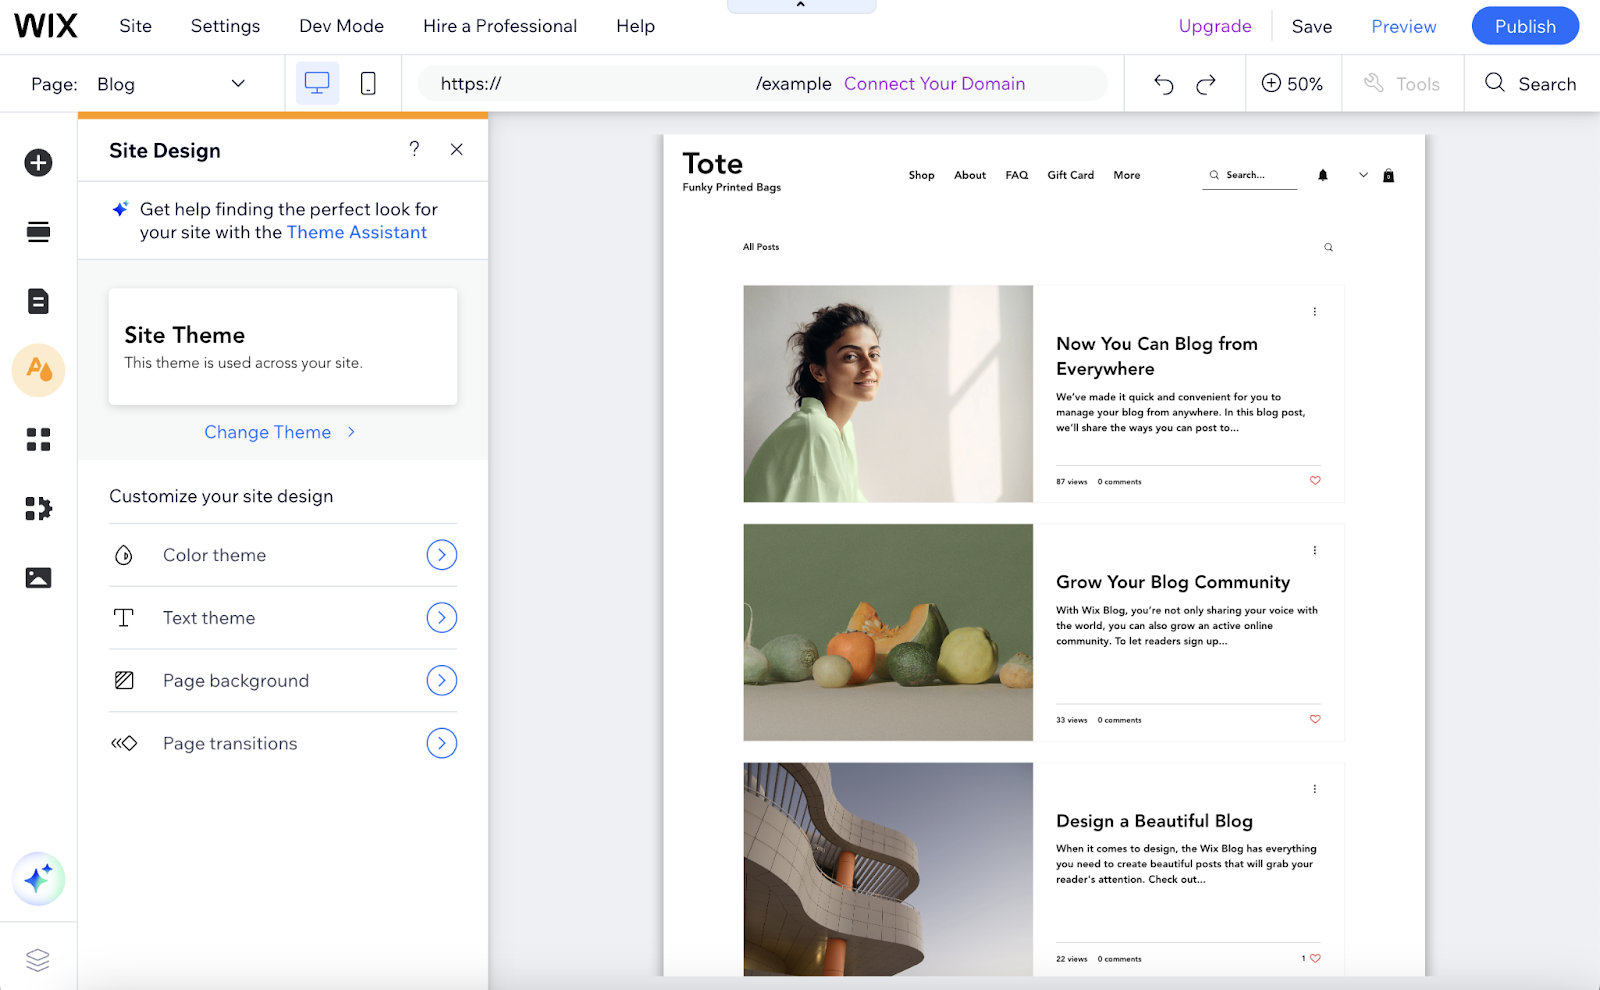Open the Layers panel at sidebar bottom
1600x990 pixels.
(x=38, y=959)
